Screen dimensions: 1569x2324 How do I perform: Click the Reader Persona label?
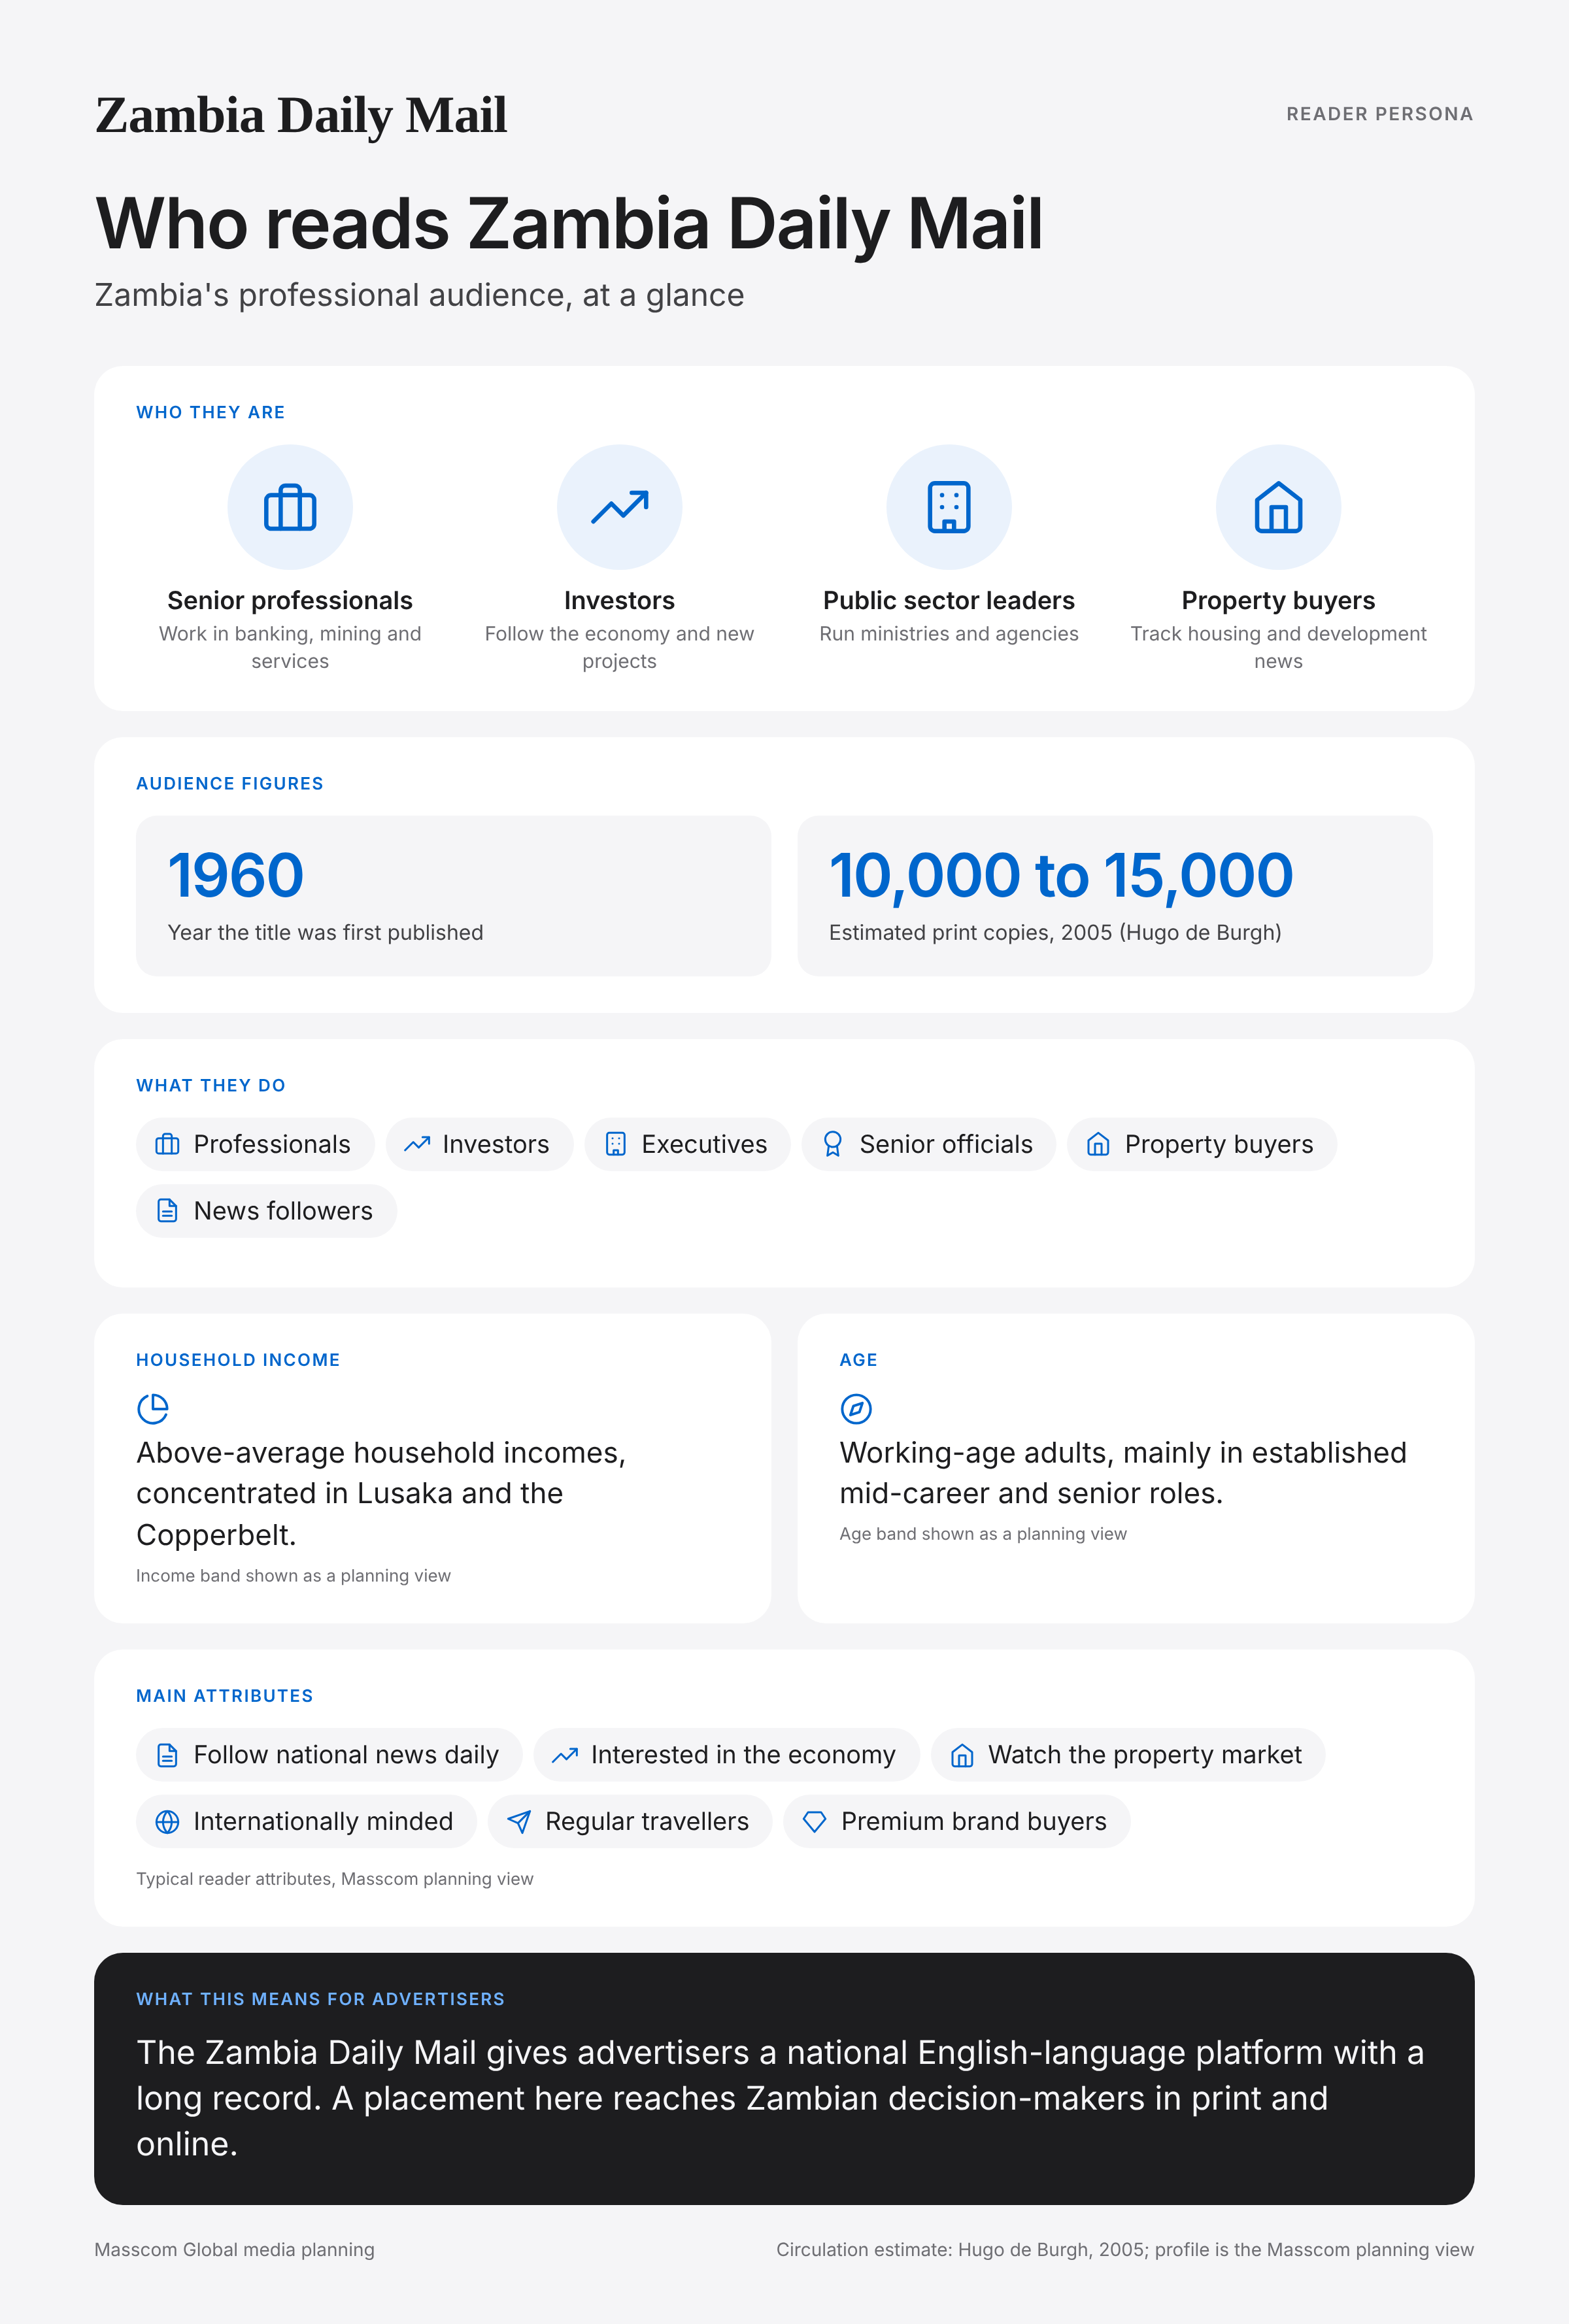coord(1379,114)
